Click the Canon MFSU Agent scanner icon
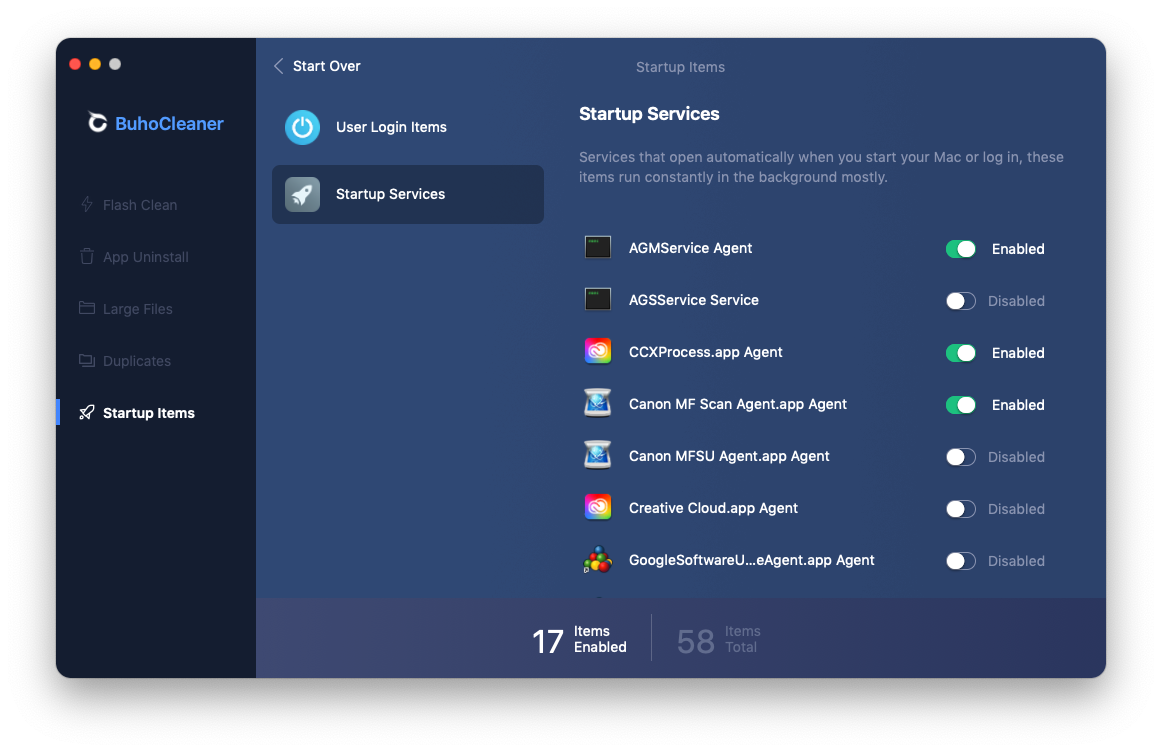Image resolution: width=1162 pixels, height=752 pixels. point(597,455)
